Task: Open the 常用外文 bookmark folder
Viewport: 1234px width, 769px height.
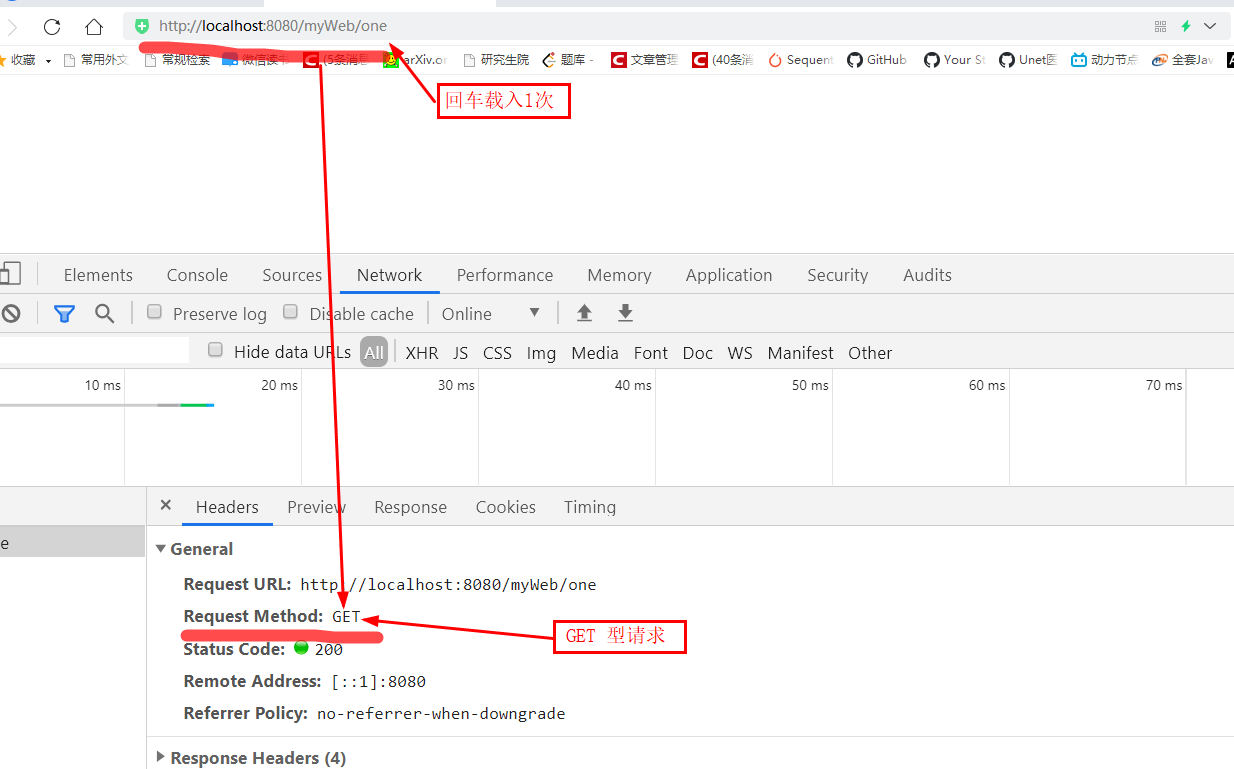Action: point(96,60)
